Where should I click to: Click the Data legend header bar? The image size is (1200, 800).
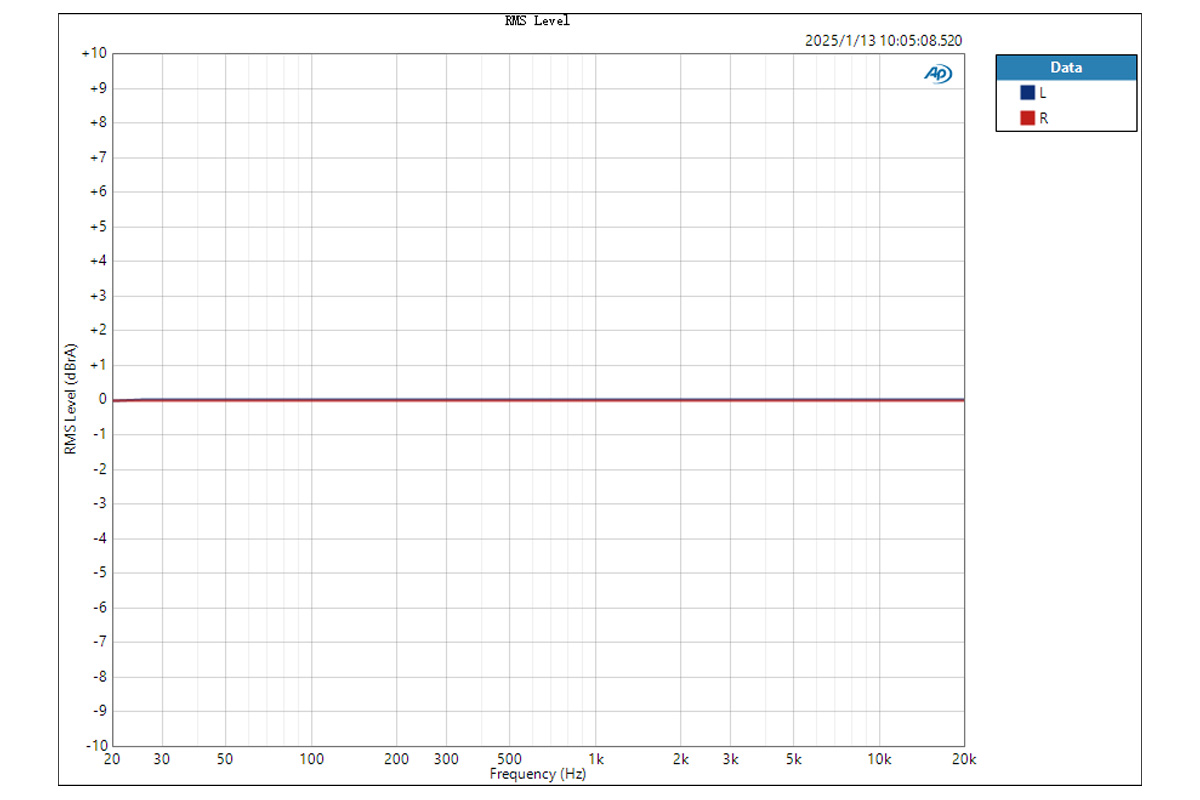[1066, 67]
